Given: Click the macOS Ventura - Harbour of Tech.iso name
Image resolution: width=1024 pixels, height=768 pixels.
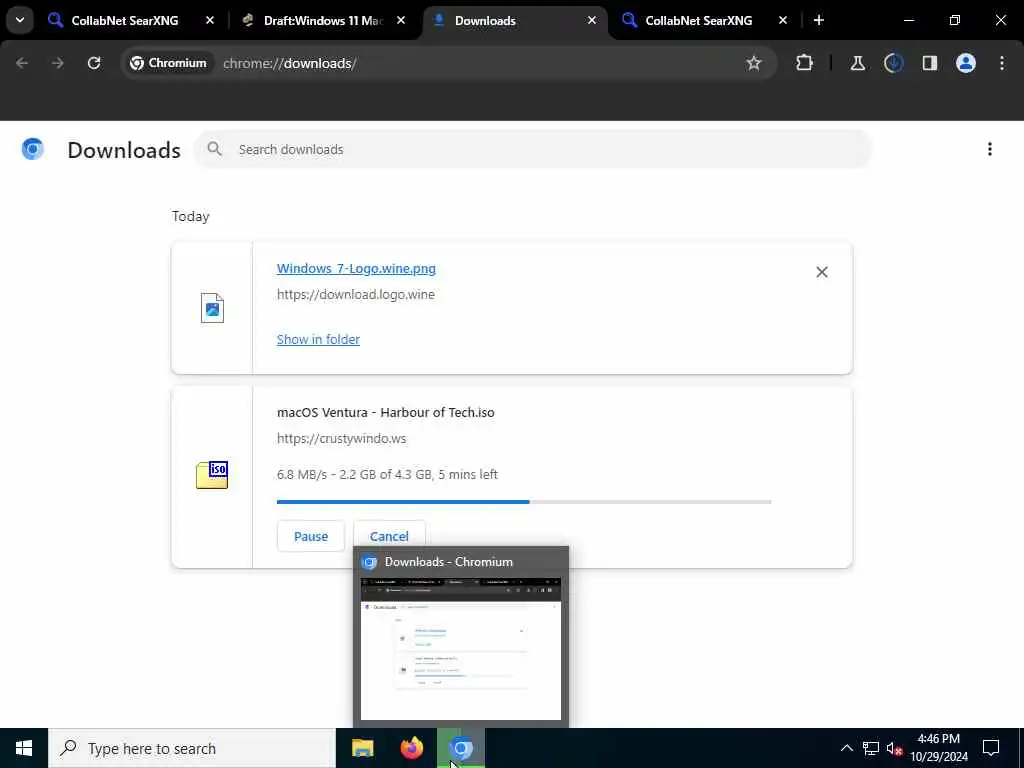Looking at the screenshot, I should pos(385,413).
